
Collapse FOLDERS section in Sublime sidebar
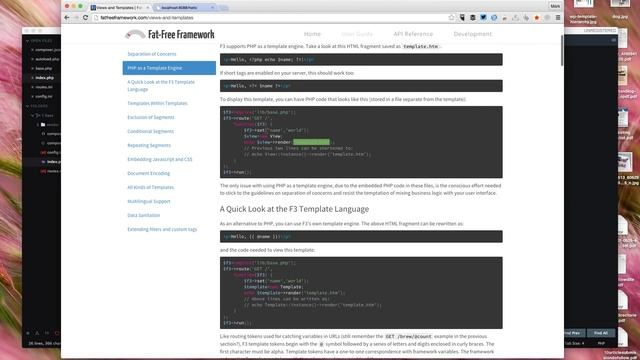click(x=28, y=106)
